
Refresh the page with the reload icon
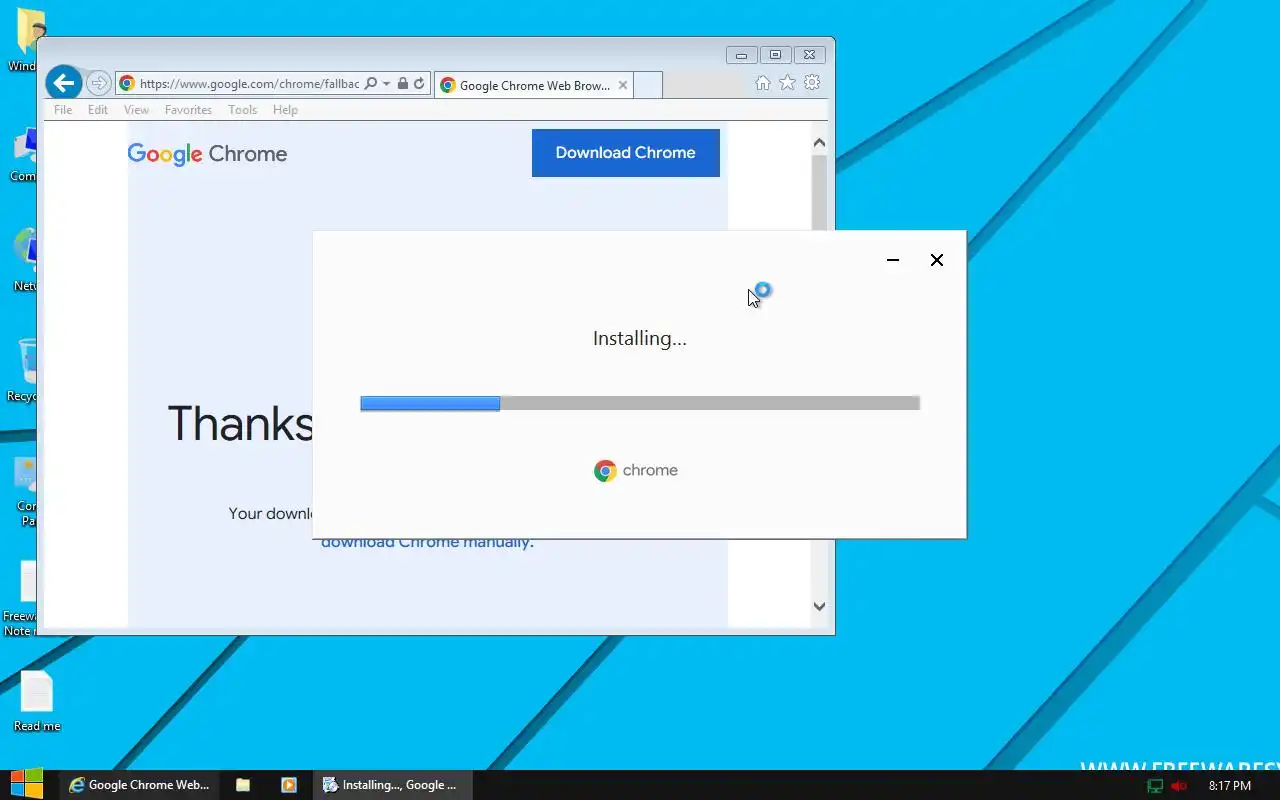[x=419, y=84]
